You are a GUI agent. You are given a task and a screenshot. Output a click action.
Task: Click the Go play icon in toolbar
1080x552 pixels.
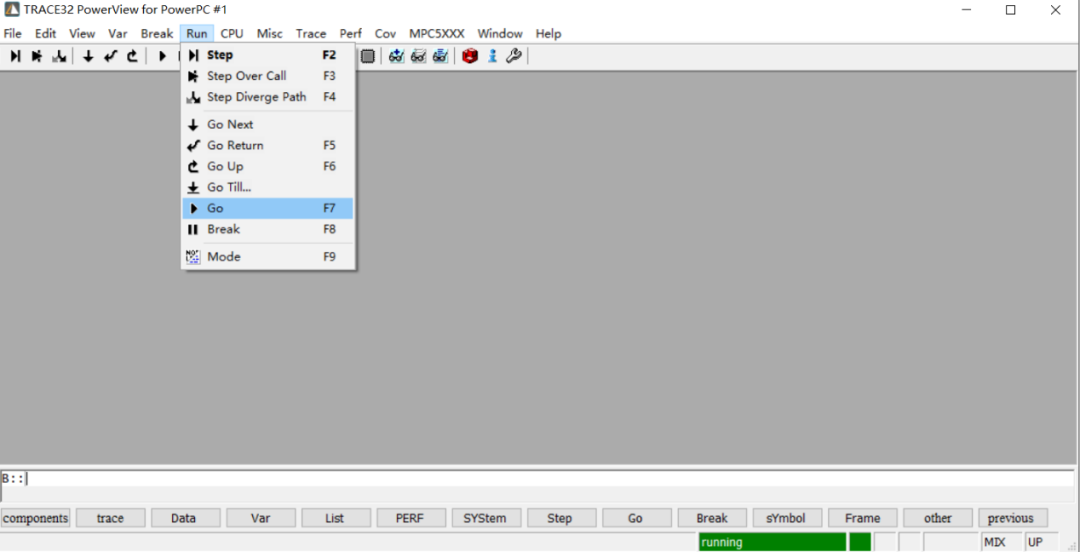[162, 56]
